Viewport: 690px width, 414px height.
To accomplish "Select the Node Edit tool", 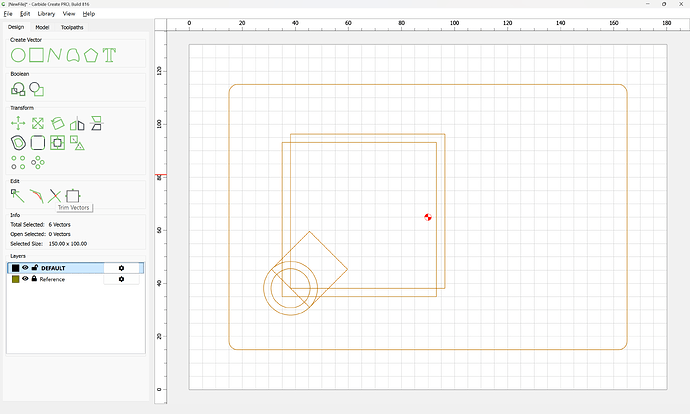I will pos(18,196).
